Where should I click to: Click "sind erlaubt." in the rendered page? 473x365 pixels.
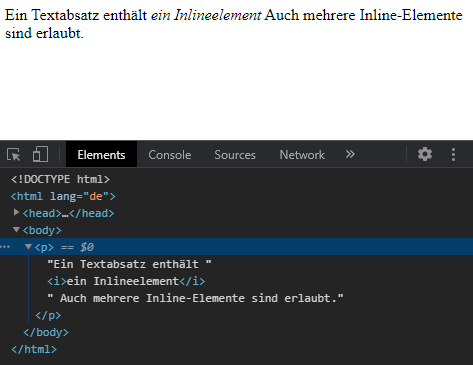pyautogui.click(x=44, y=33)
